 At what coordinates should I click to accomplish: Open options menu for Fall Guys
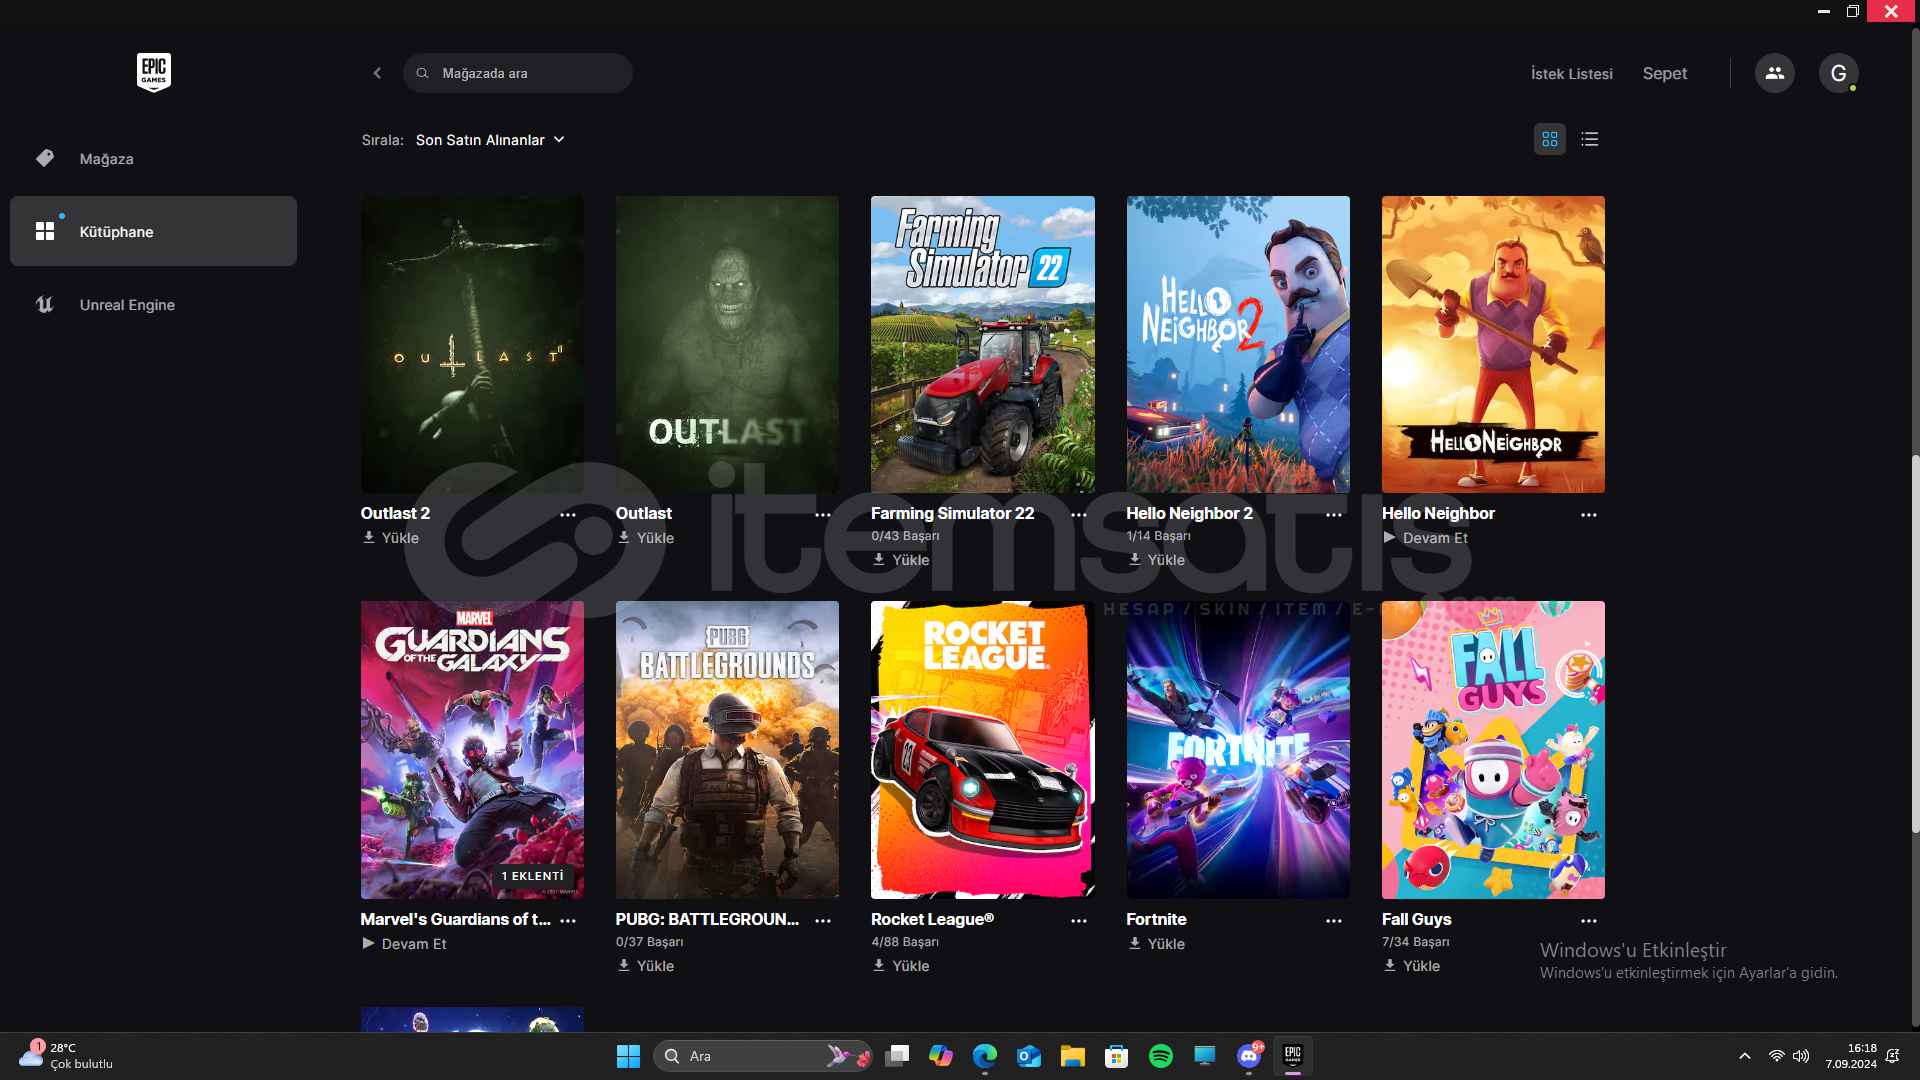(1589, 921)
